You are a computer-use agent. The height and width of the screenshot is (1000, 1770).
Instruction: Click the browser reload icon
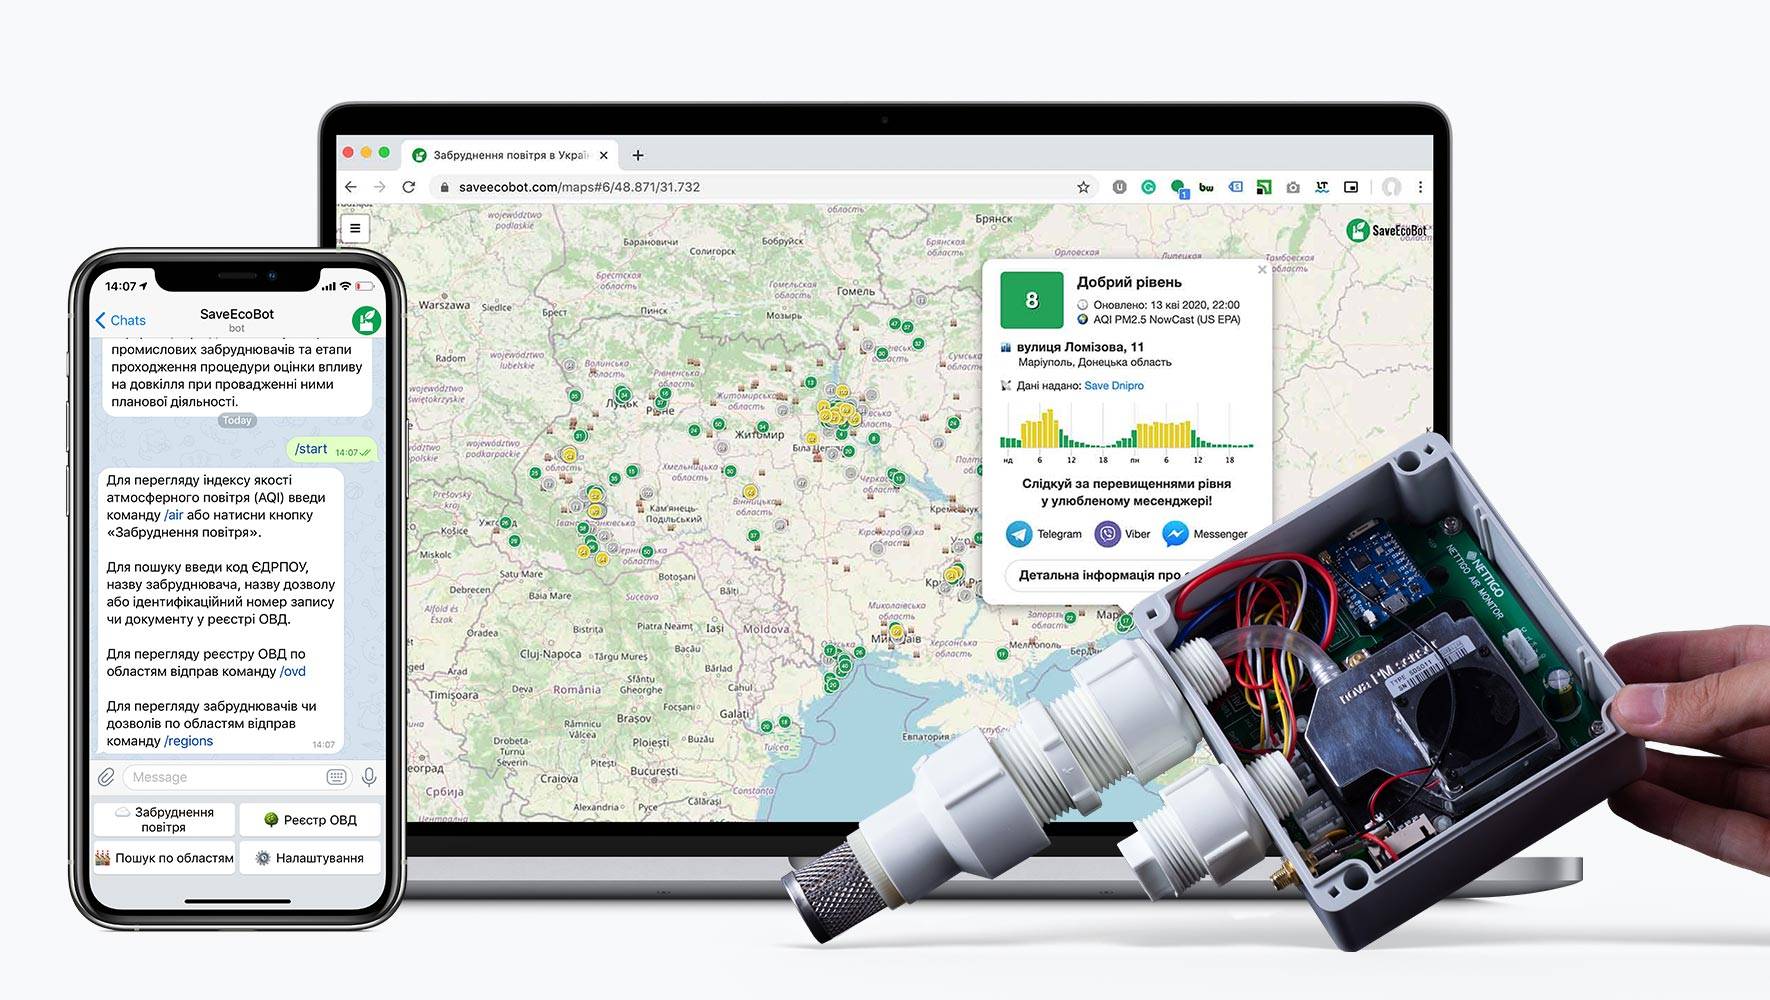coord(408,187)
